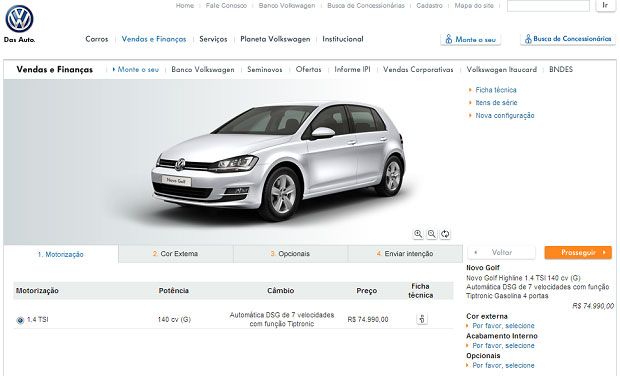The width and height of the screenshot is (620, 376).
Task: Open the Ficha técnica side link
Action: [496, 90]
